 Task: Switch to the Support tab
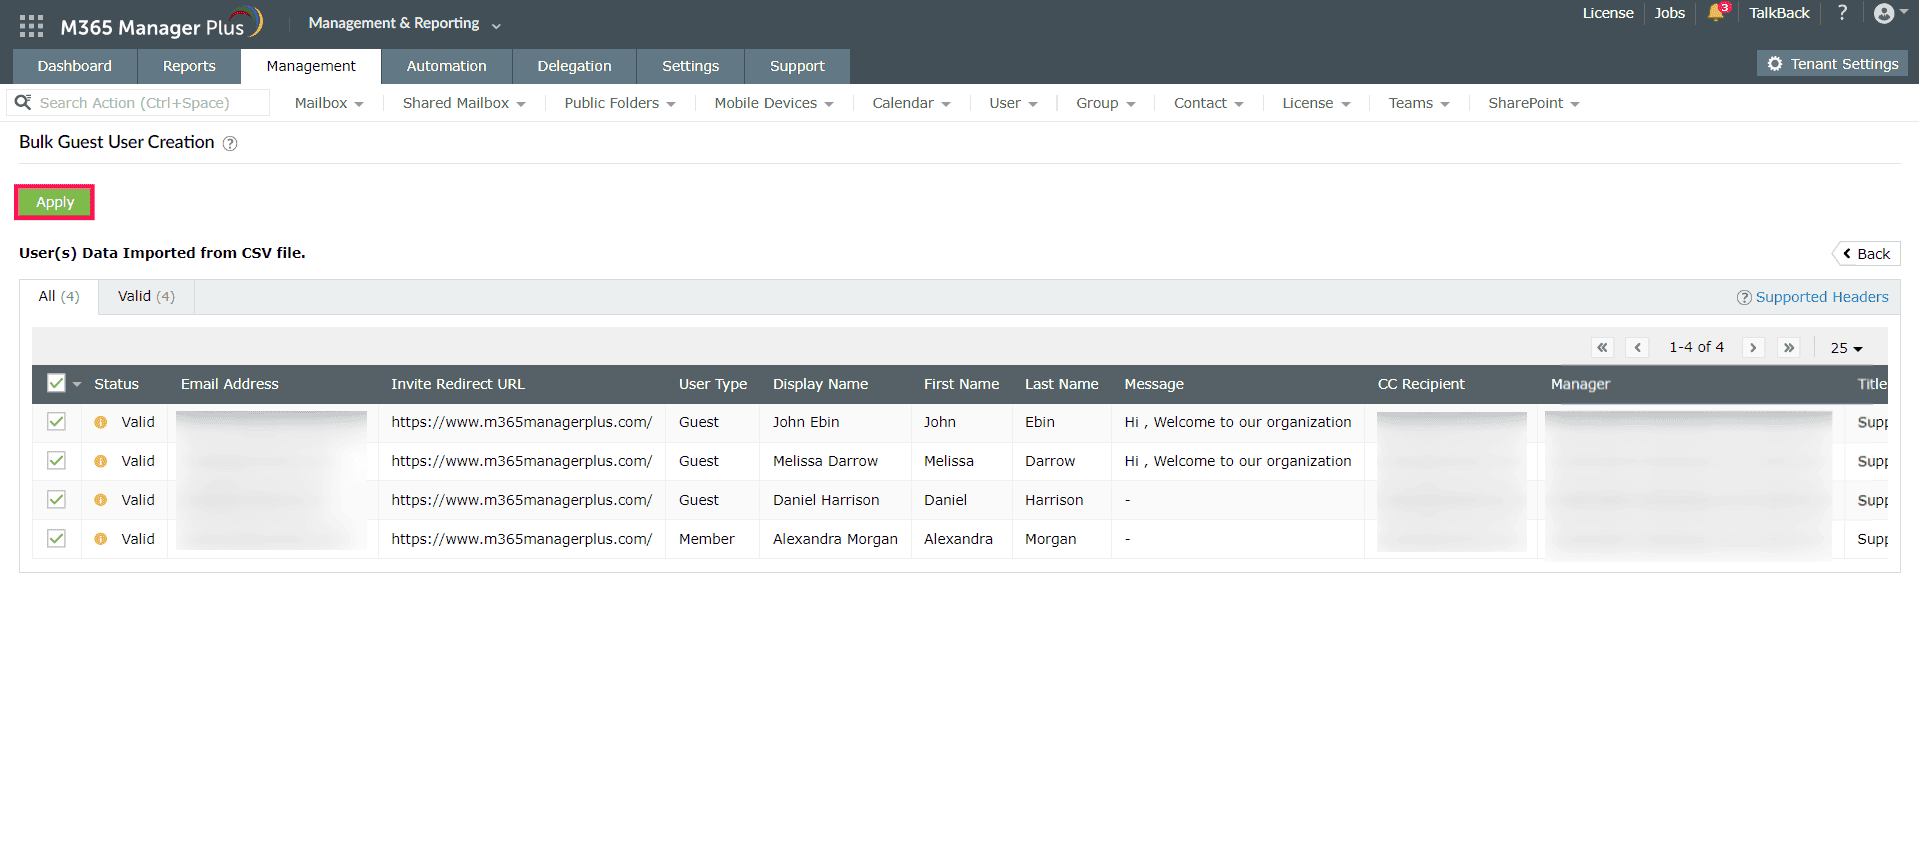point(797,66)
